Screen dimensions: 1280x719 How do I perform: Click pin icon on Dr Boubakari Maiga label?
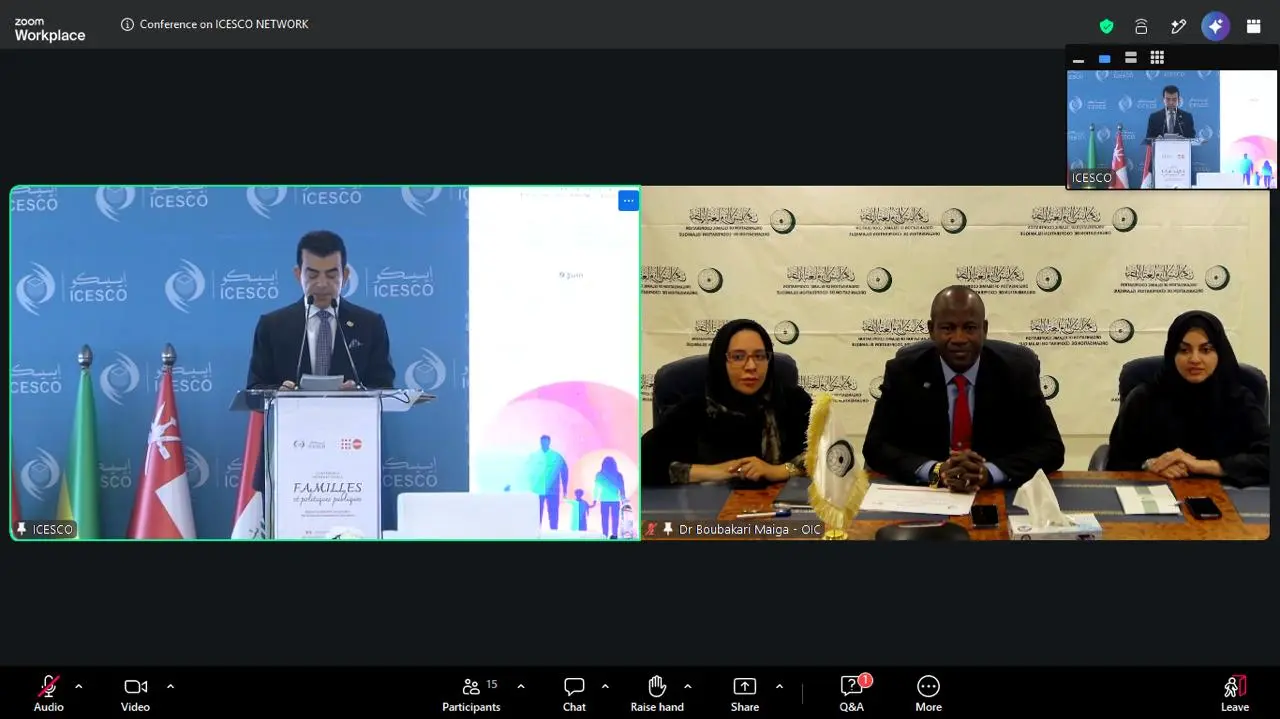tap(668, 529)
